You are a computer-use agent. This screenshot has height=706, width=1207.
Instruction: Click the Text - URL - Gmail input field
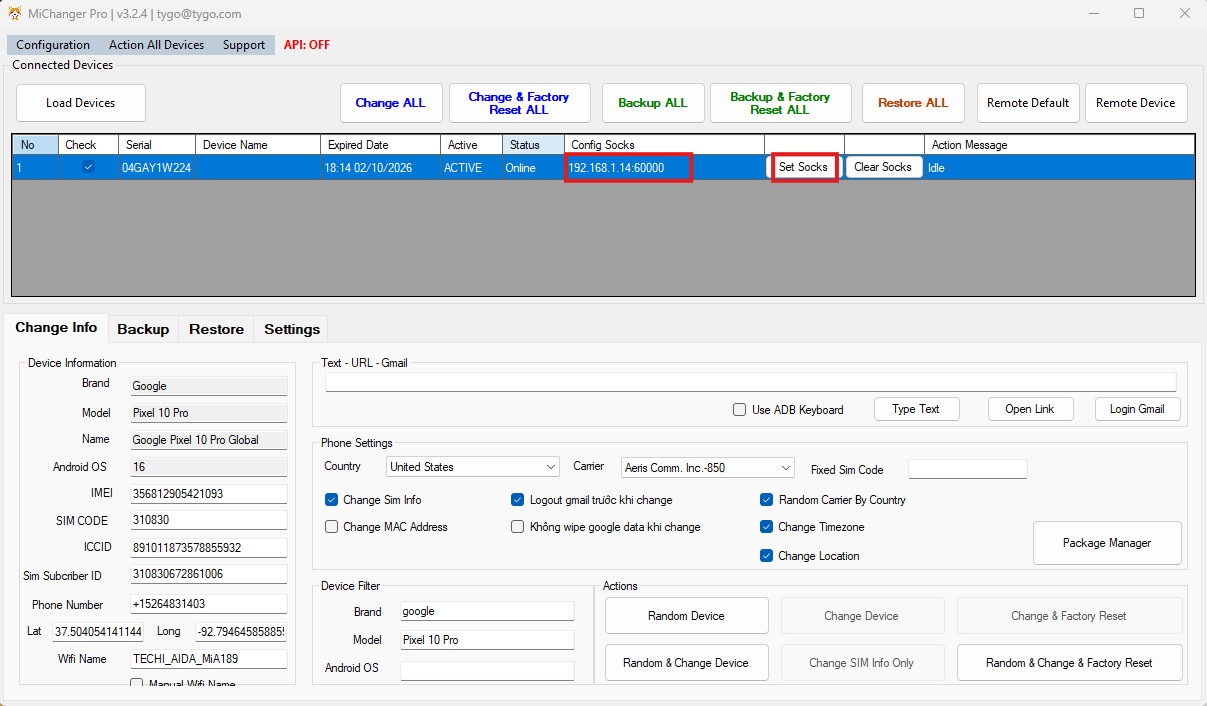[750, 382]
